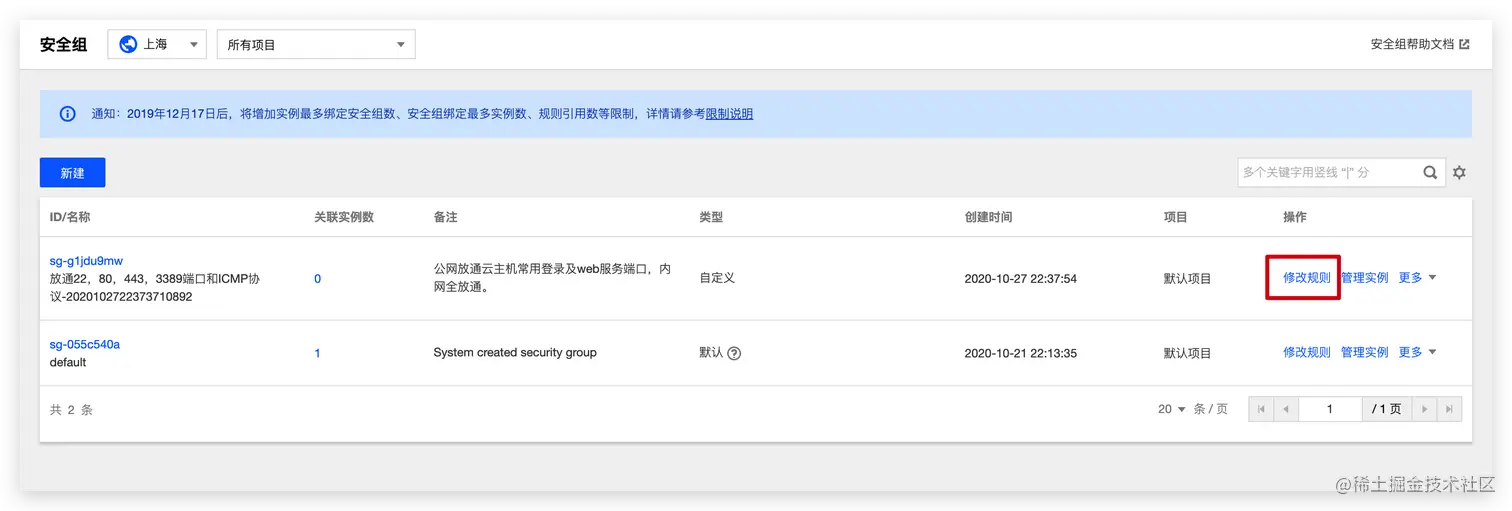Click the blue 新建 button

coord(72,172)
